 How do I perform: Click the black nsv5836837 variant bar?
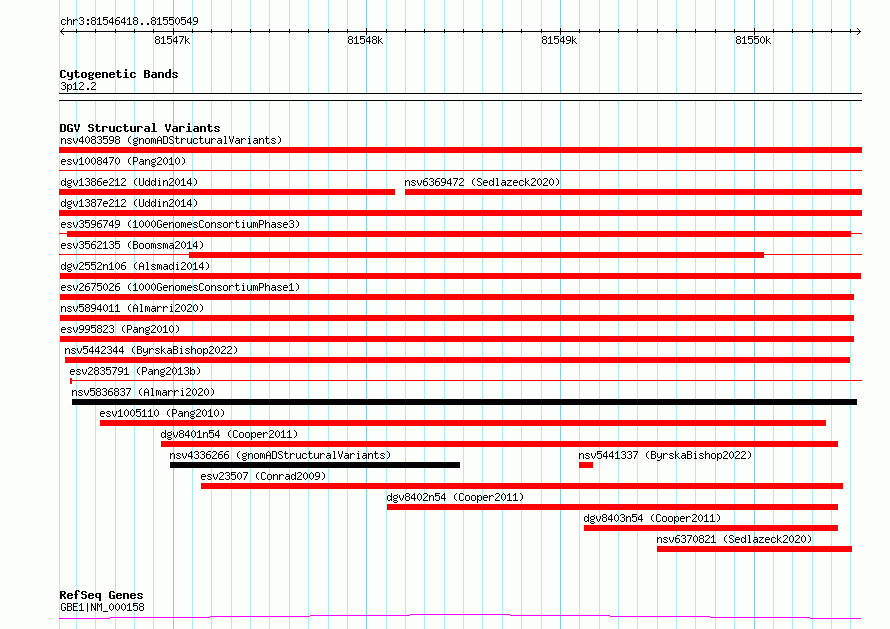464,402
